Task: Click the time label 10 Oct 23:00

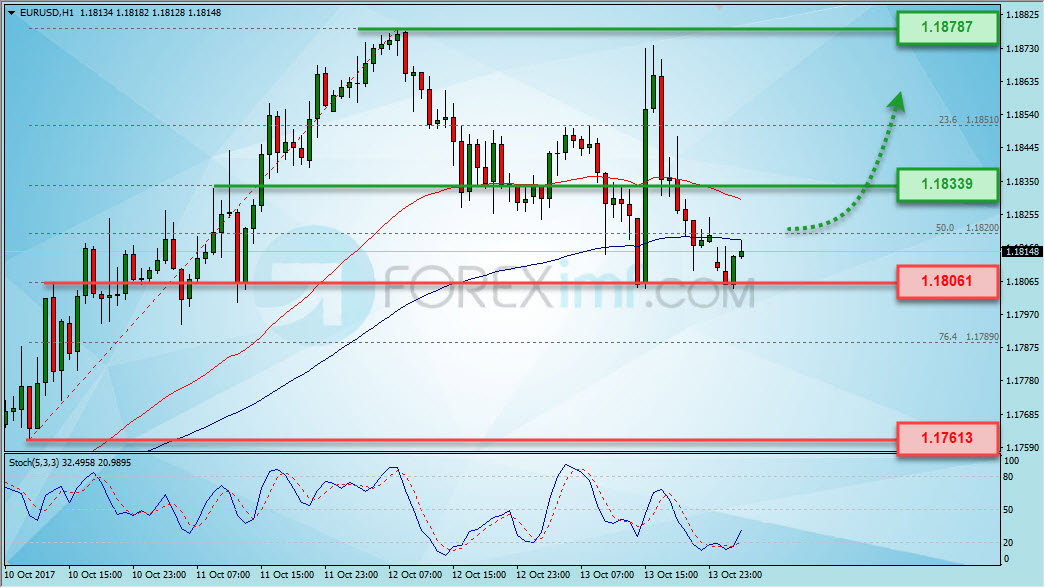Action: [x=159, y=575]
